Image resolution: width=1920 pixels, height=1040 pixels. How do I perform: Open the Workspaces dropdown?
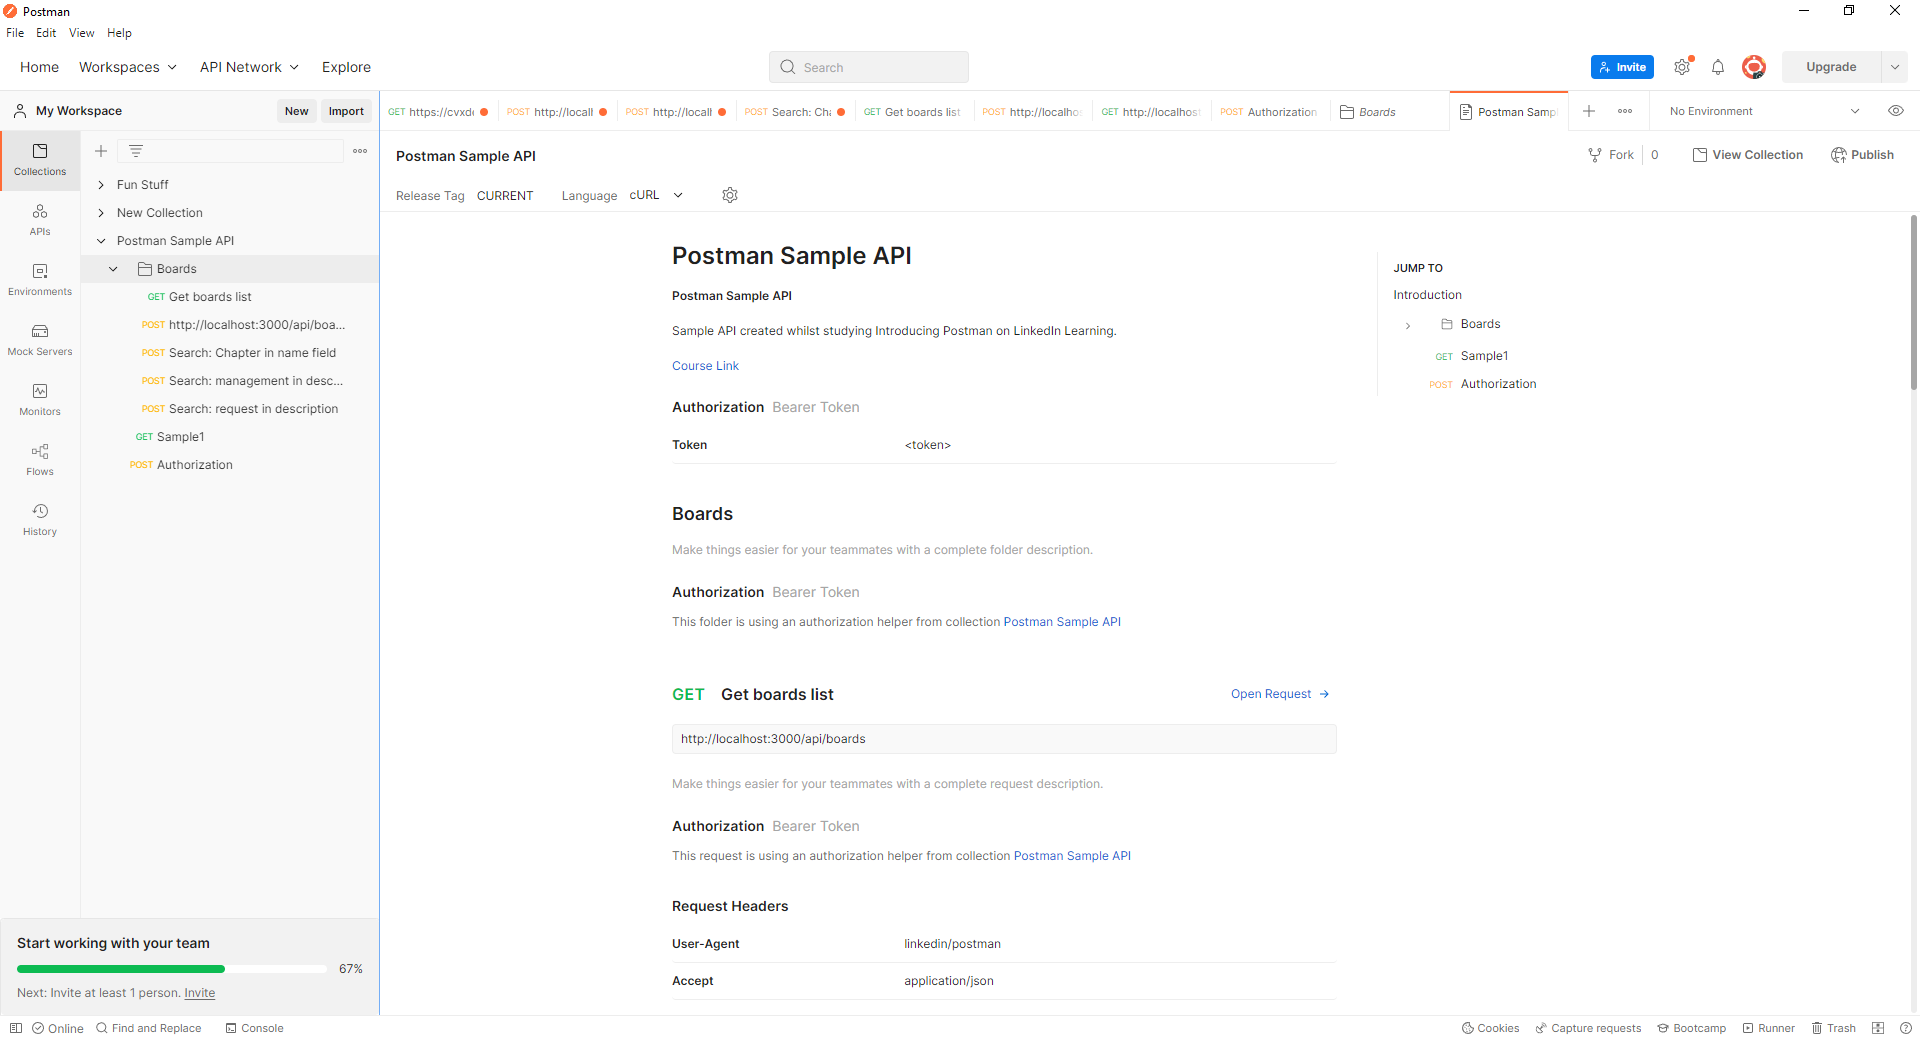[128, 67]
